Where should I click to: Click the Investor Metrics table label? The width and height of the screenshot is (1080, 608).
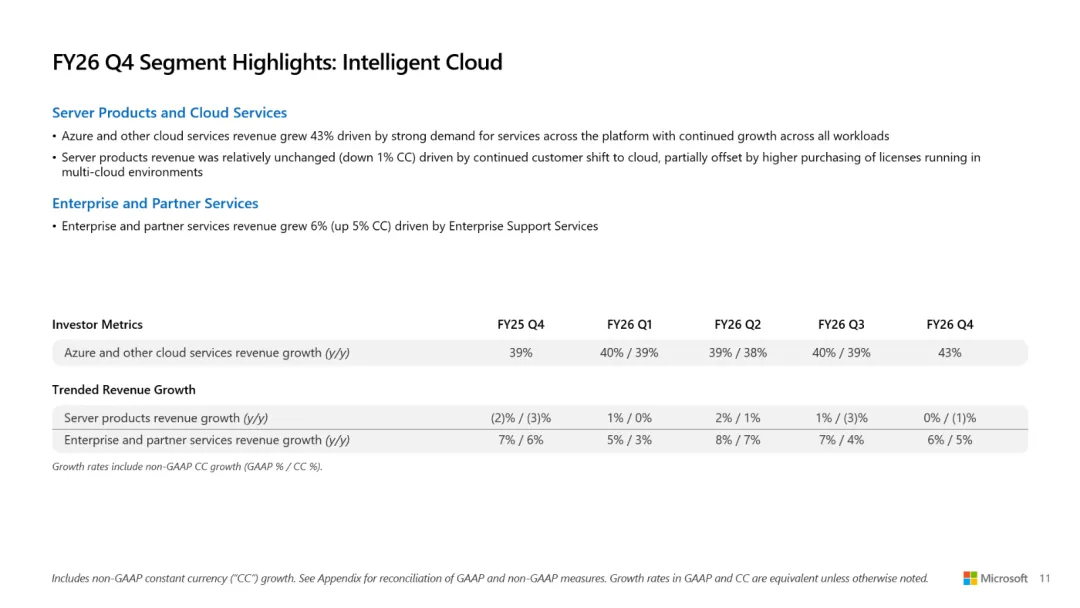point(97,324)
